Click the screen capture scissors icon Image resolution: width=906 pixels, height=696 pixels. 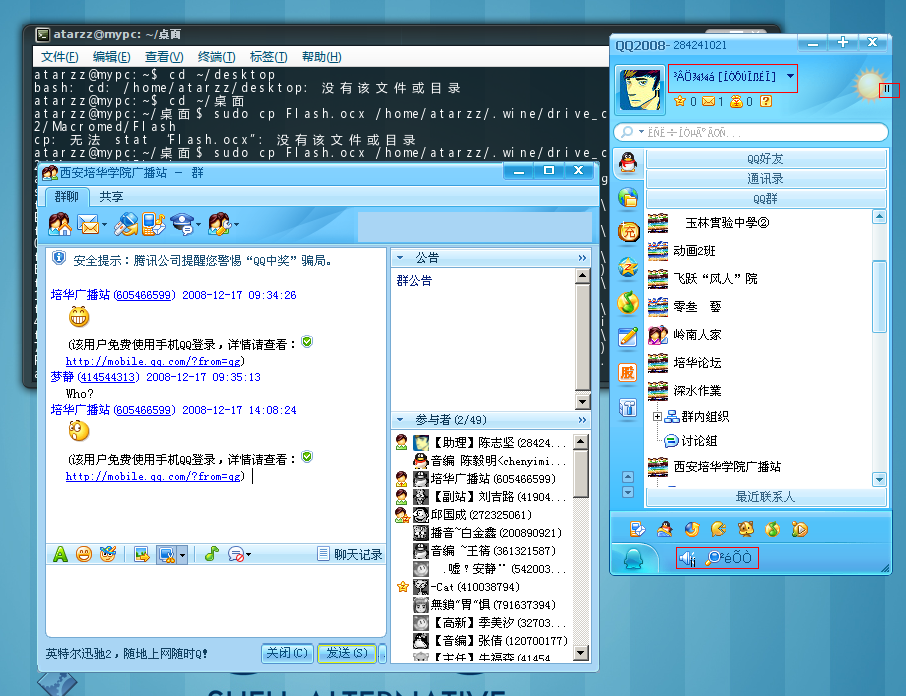click(167, 555)
